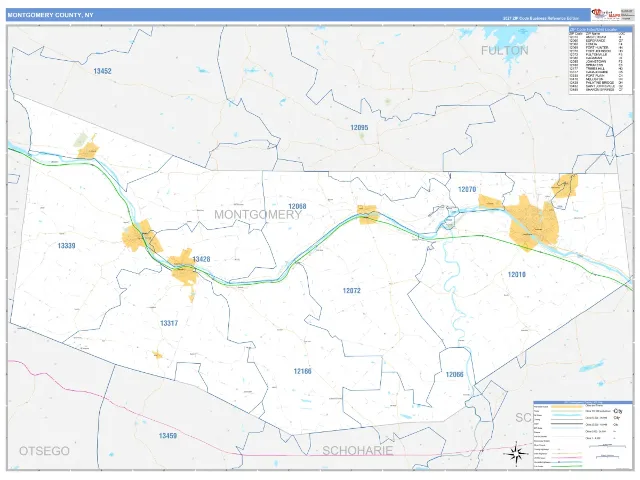Click the ZIP code label 13452
Image resolution: width=640 pixels, height=480 pixels.
102,71
